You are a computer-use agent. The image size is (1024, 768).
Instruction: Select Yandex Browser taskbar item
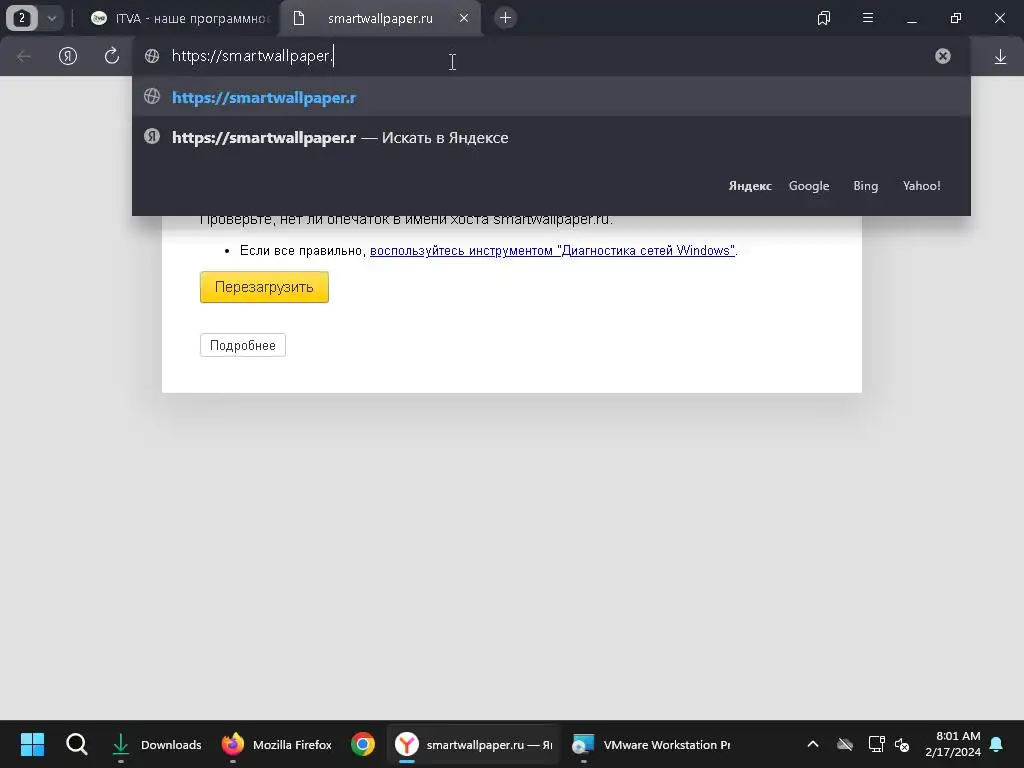pos(474,744)
